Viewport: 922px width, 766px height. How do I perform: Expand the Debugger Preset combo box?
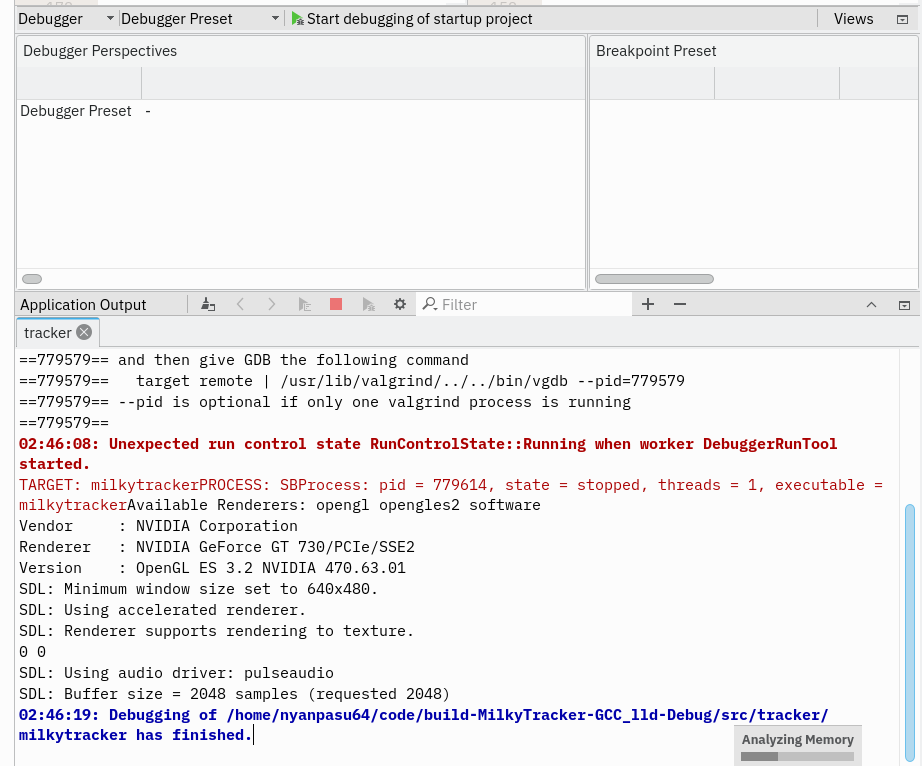[x=200, y=18]
